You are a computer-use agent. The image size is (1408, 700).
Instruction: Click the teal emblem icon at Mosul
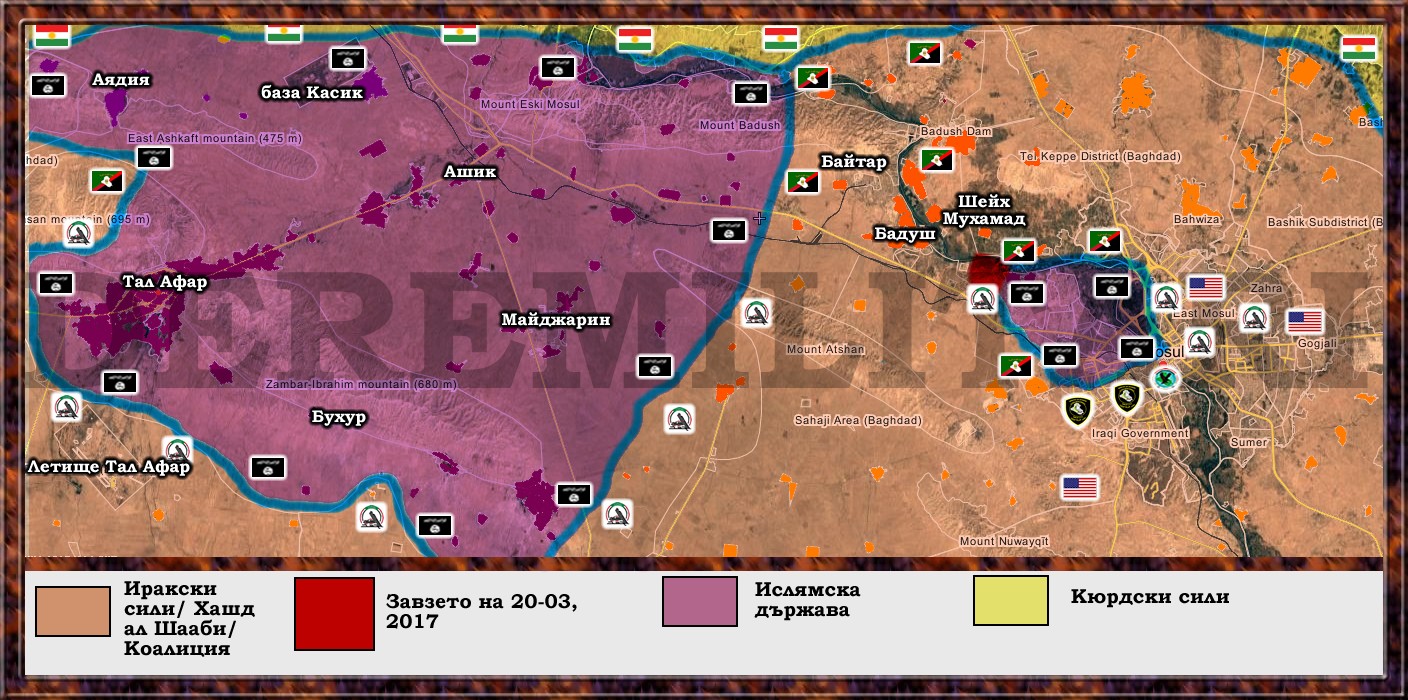point(1164,378)
